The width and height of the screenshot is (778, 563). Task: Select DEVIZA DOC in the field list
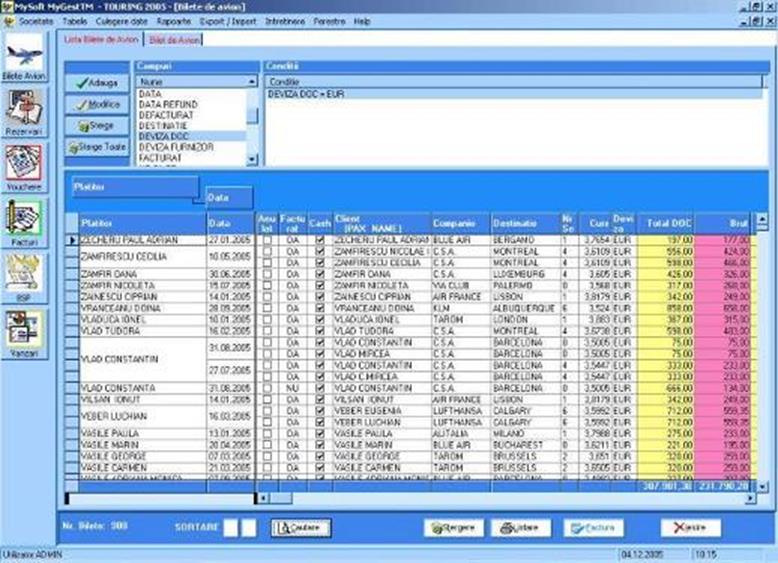pos(192,136)
